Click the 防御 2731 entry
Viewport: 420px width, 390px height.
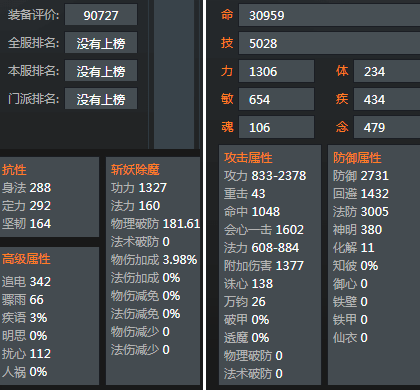pos(361,176)
